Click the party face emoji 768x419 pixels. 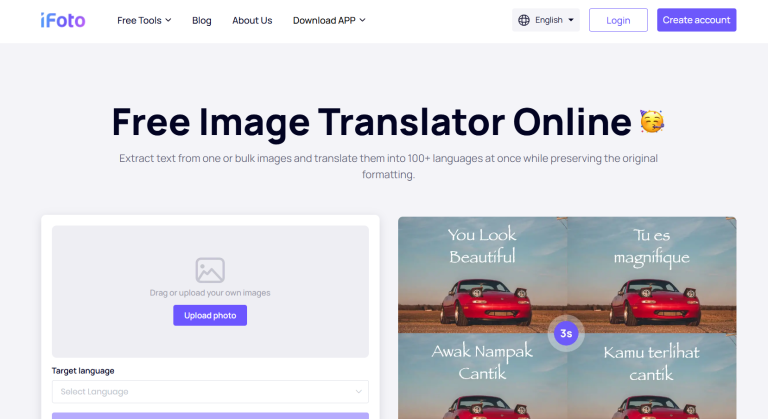tap(652, 122)
